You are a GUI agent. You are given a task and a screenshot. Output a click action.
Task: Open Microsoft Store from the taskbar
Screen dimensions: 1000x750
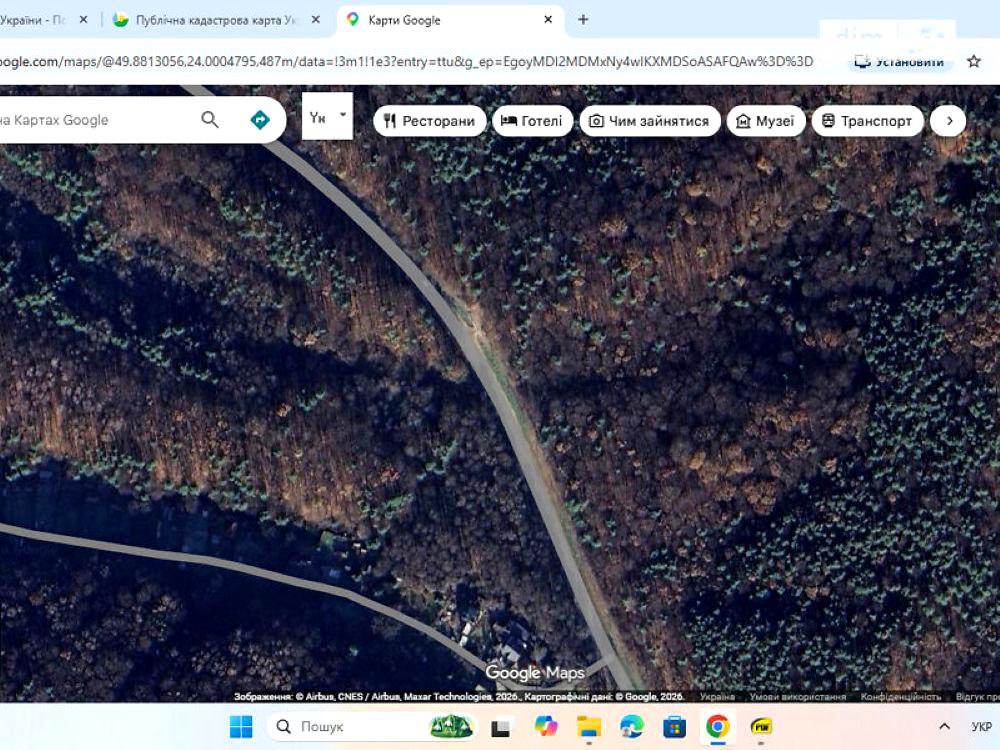pos(674,727)
